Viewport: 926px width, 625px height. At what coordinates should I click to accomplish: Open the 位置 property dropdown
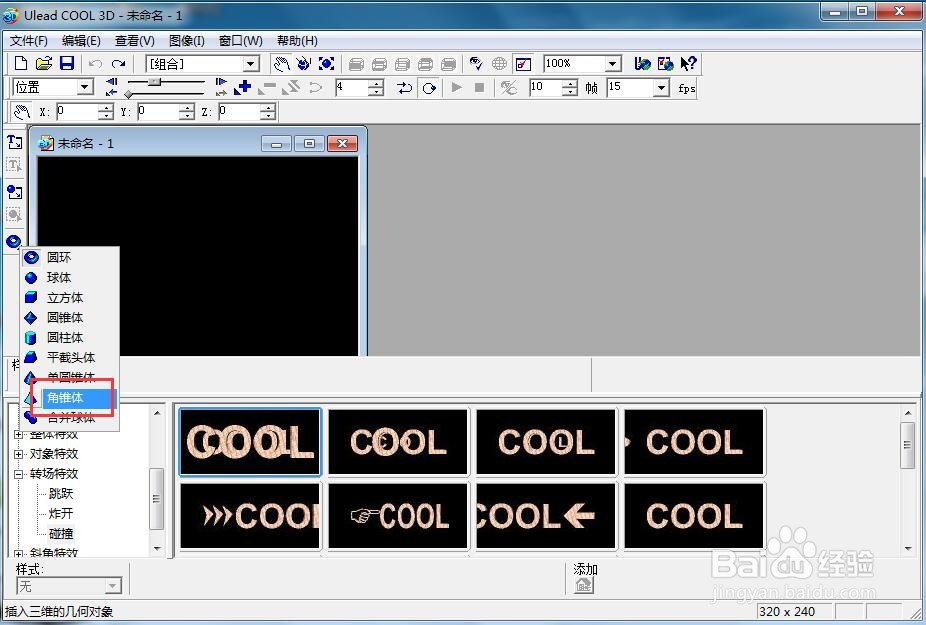[85, 87]
